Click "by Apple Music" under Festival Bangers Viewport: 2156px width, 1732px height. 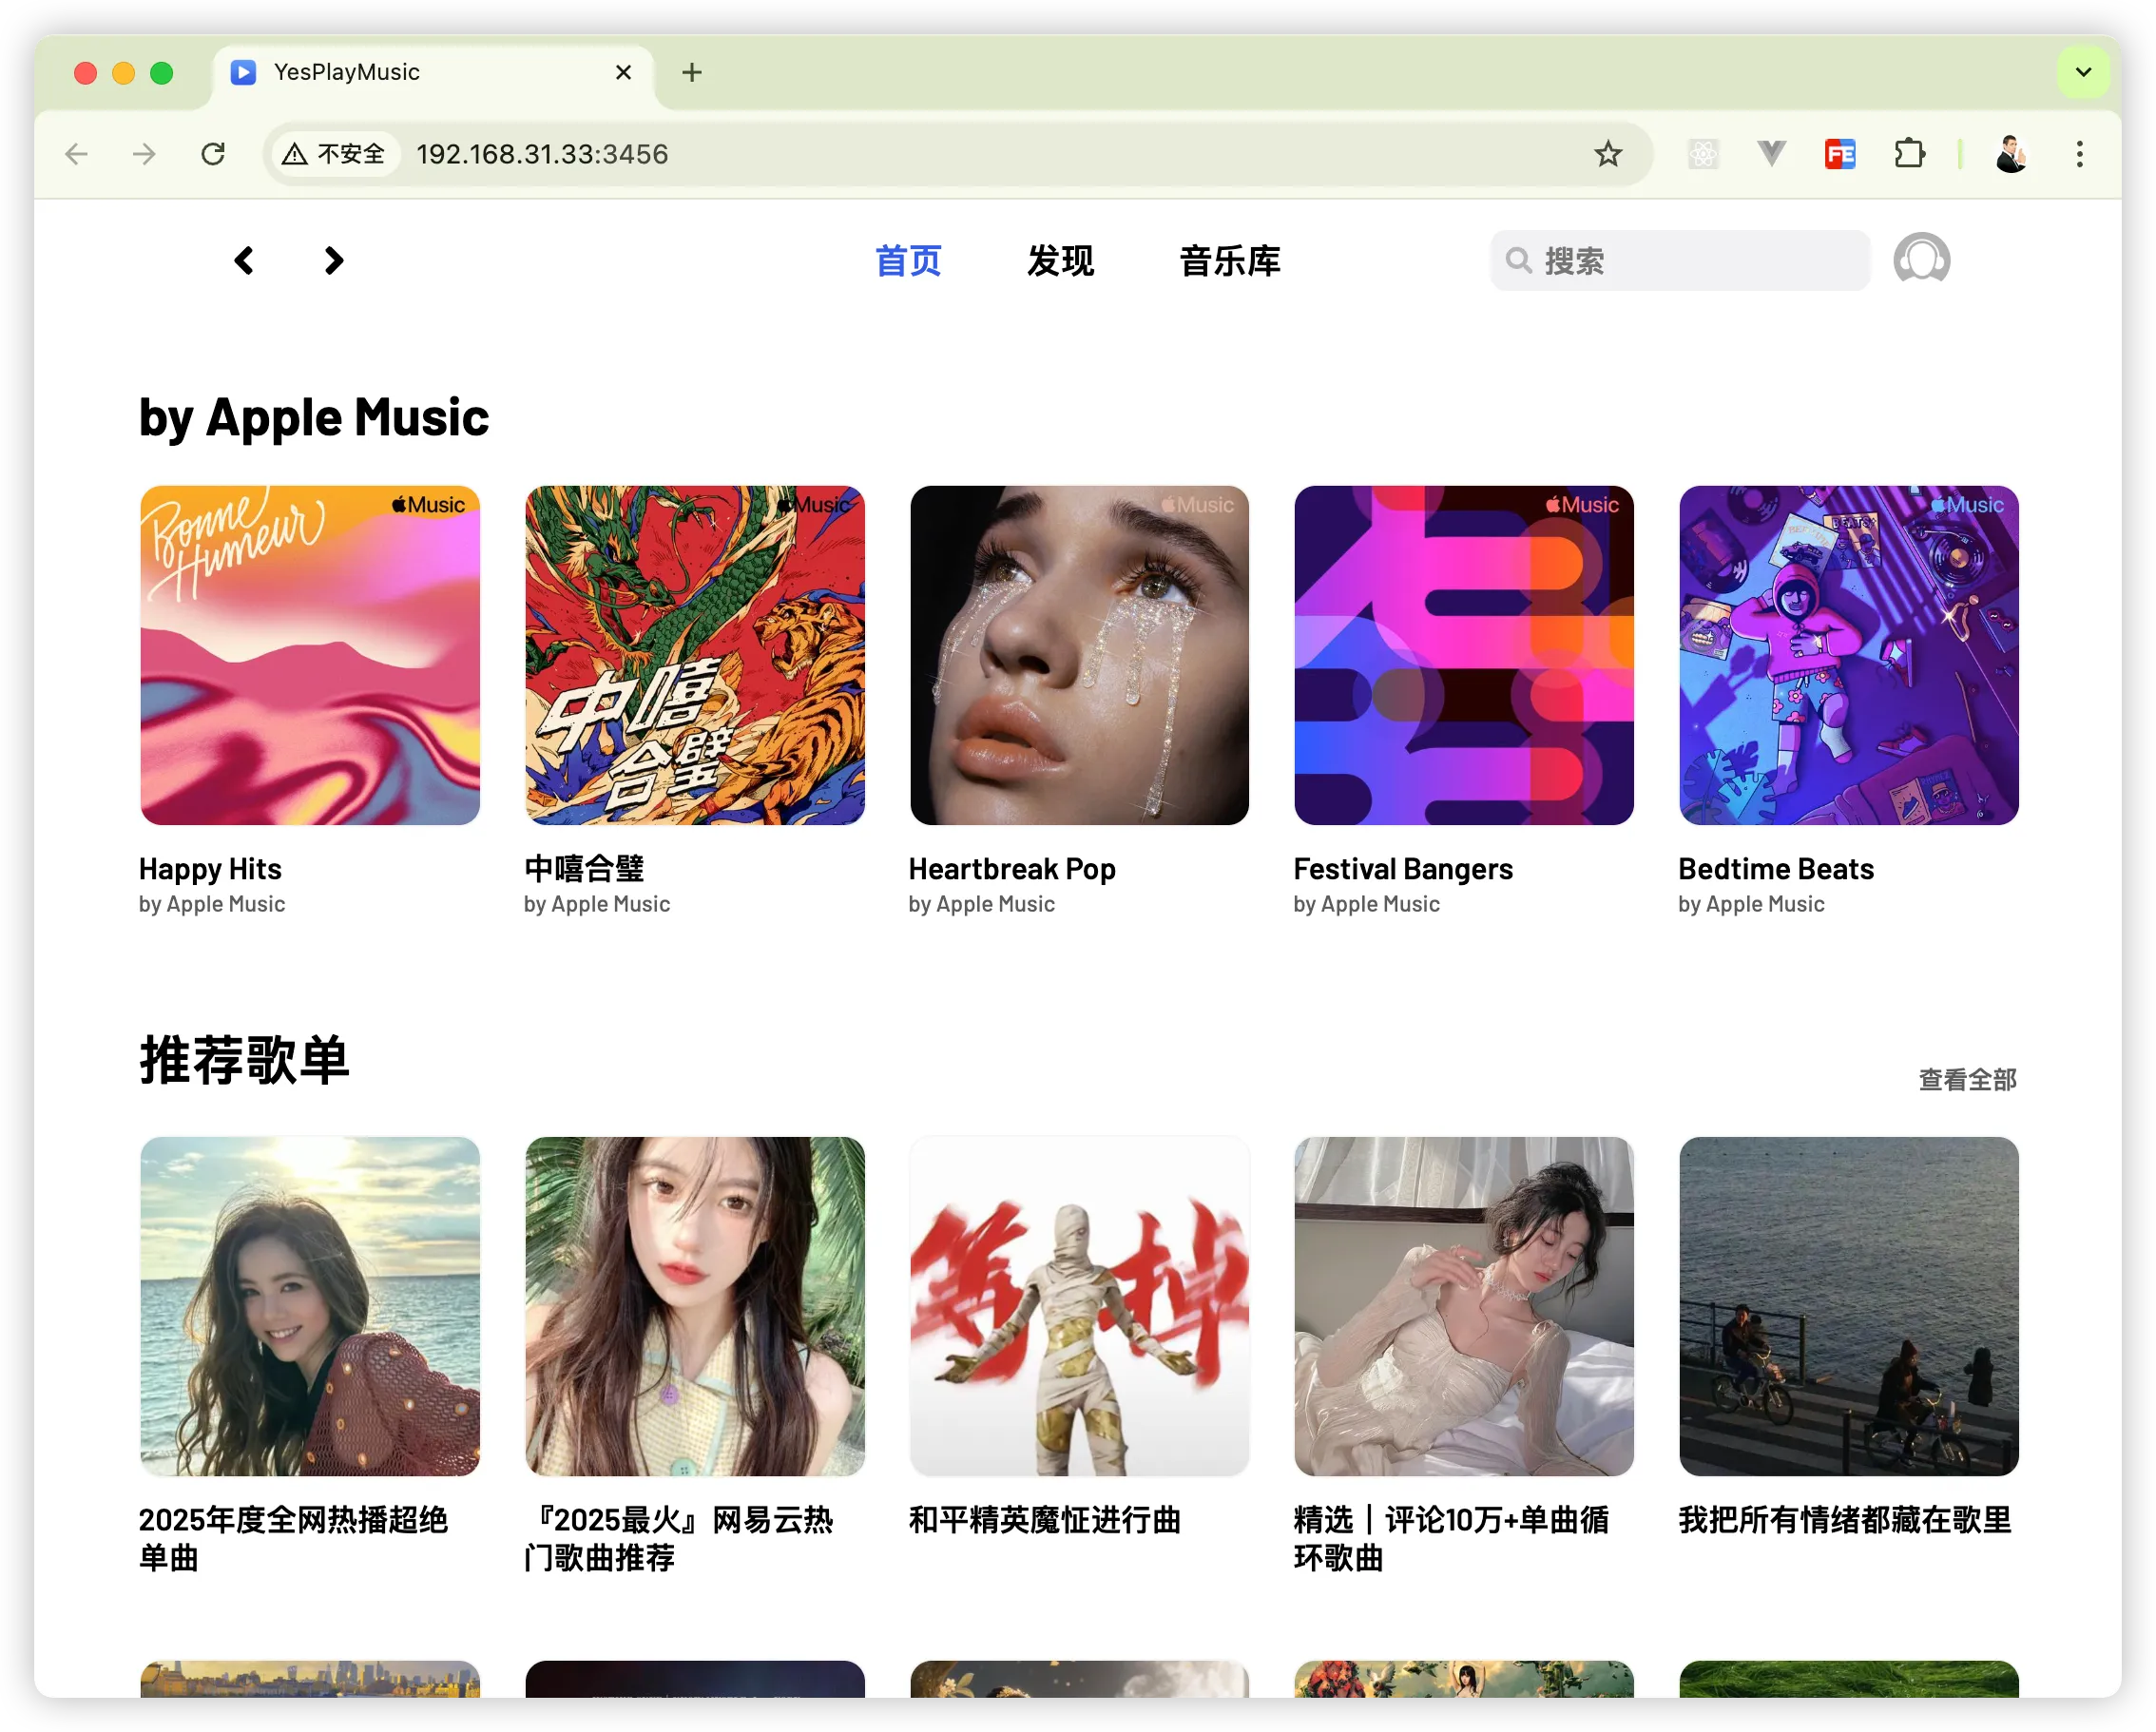pos(1367,904)
